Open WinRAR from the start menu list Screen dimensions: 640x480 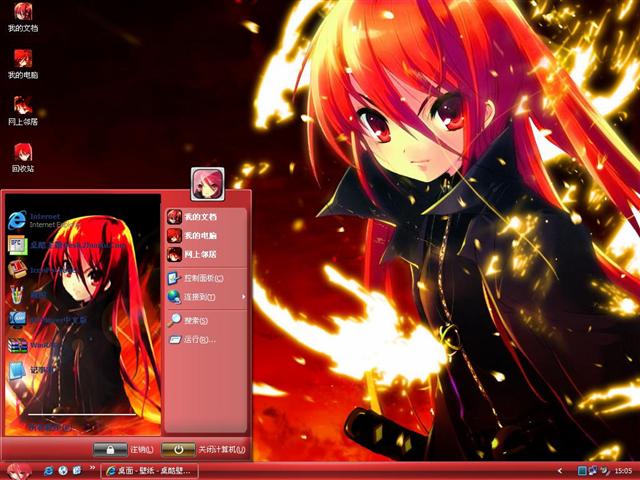[35, 345]
